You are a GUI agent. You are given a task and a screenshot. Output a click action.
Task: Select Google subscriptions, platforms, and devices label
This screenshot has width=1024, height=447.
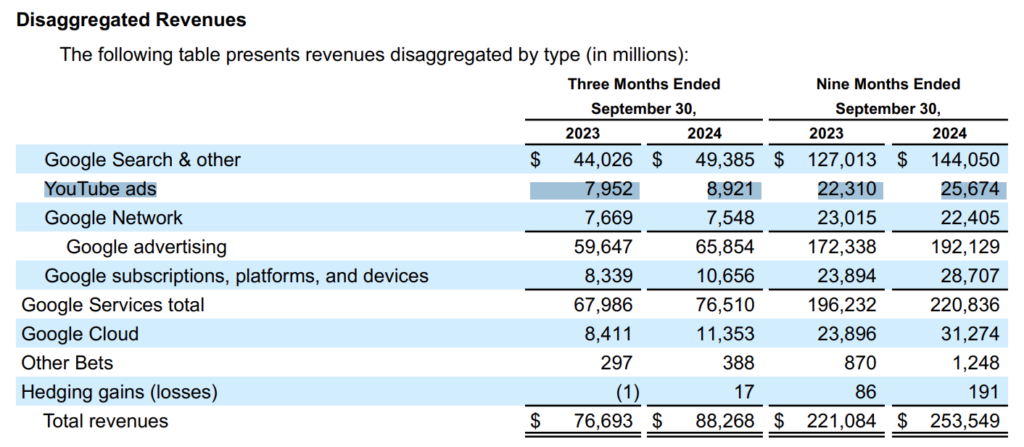(x=236, y=275)
